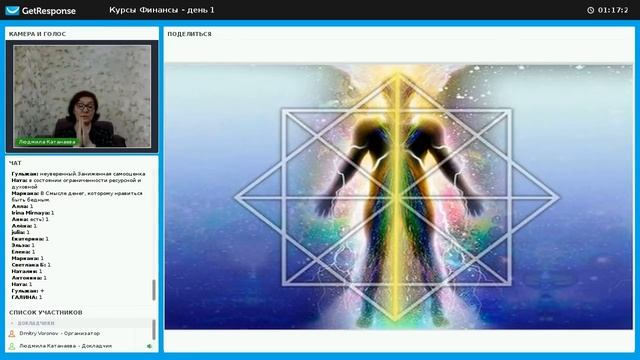The image size is (640, 360).
Task: Click the participants list scrollbar
Action: coord(154,329)
